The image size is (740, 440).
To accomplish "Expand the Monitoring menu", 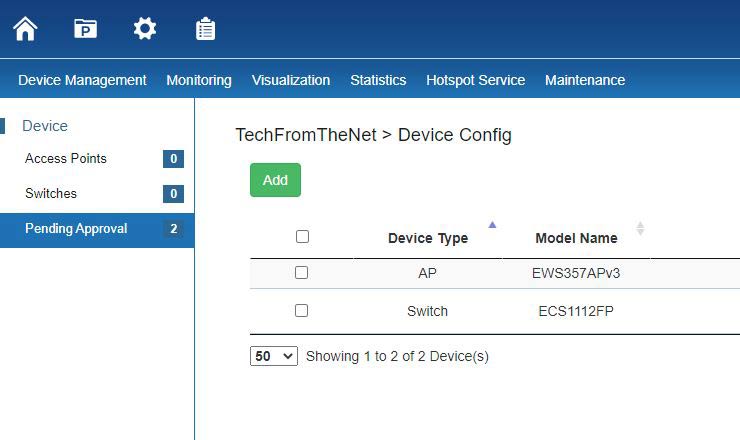I will coord(198,80).
